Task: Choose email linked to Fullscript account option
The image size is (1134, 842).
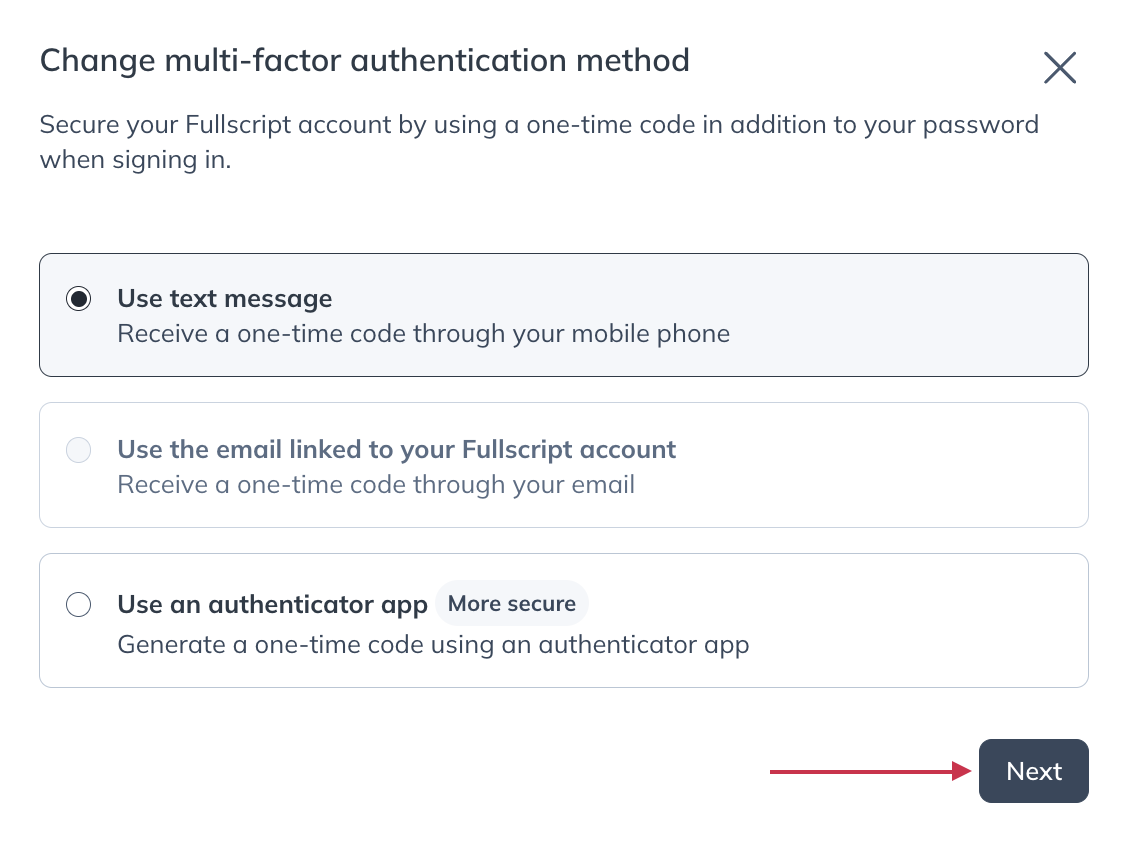Action: tap(78, 450)
